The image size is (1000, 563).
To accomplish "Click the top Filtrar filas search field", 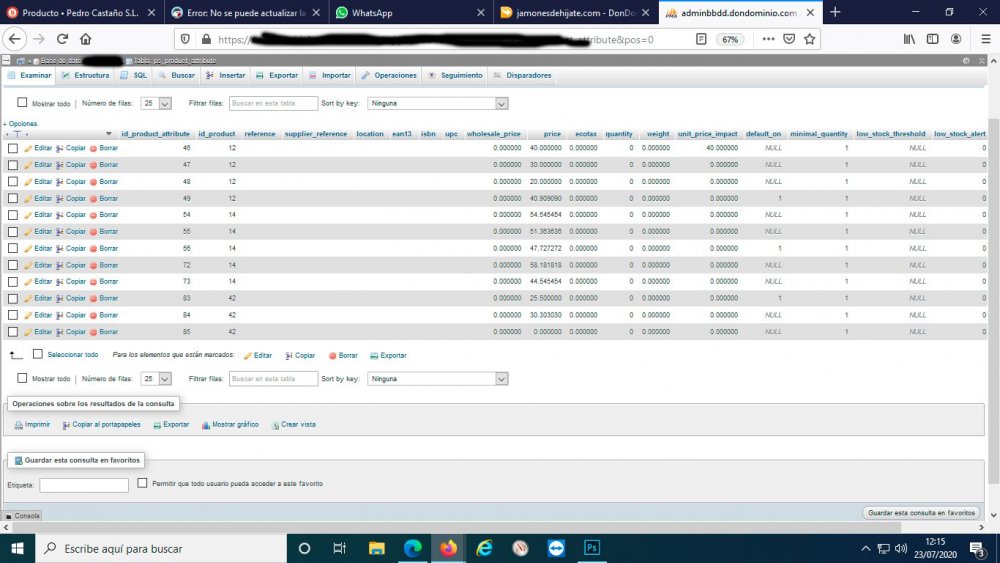I will point(273,103).
